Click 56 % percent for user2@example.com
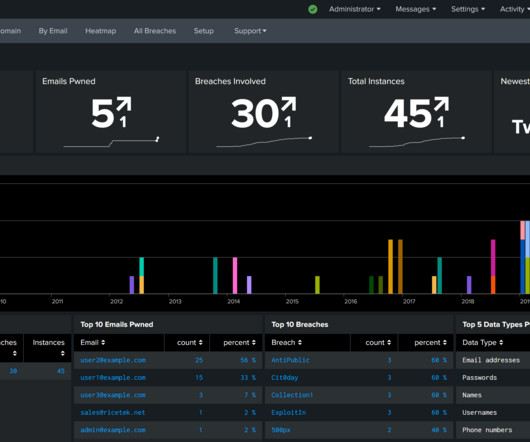Image resolution: width=530 pixels, height=442 pixels. click(248, 360)
